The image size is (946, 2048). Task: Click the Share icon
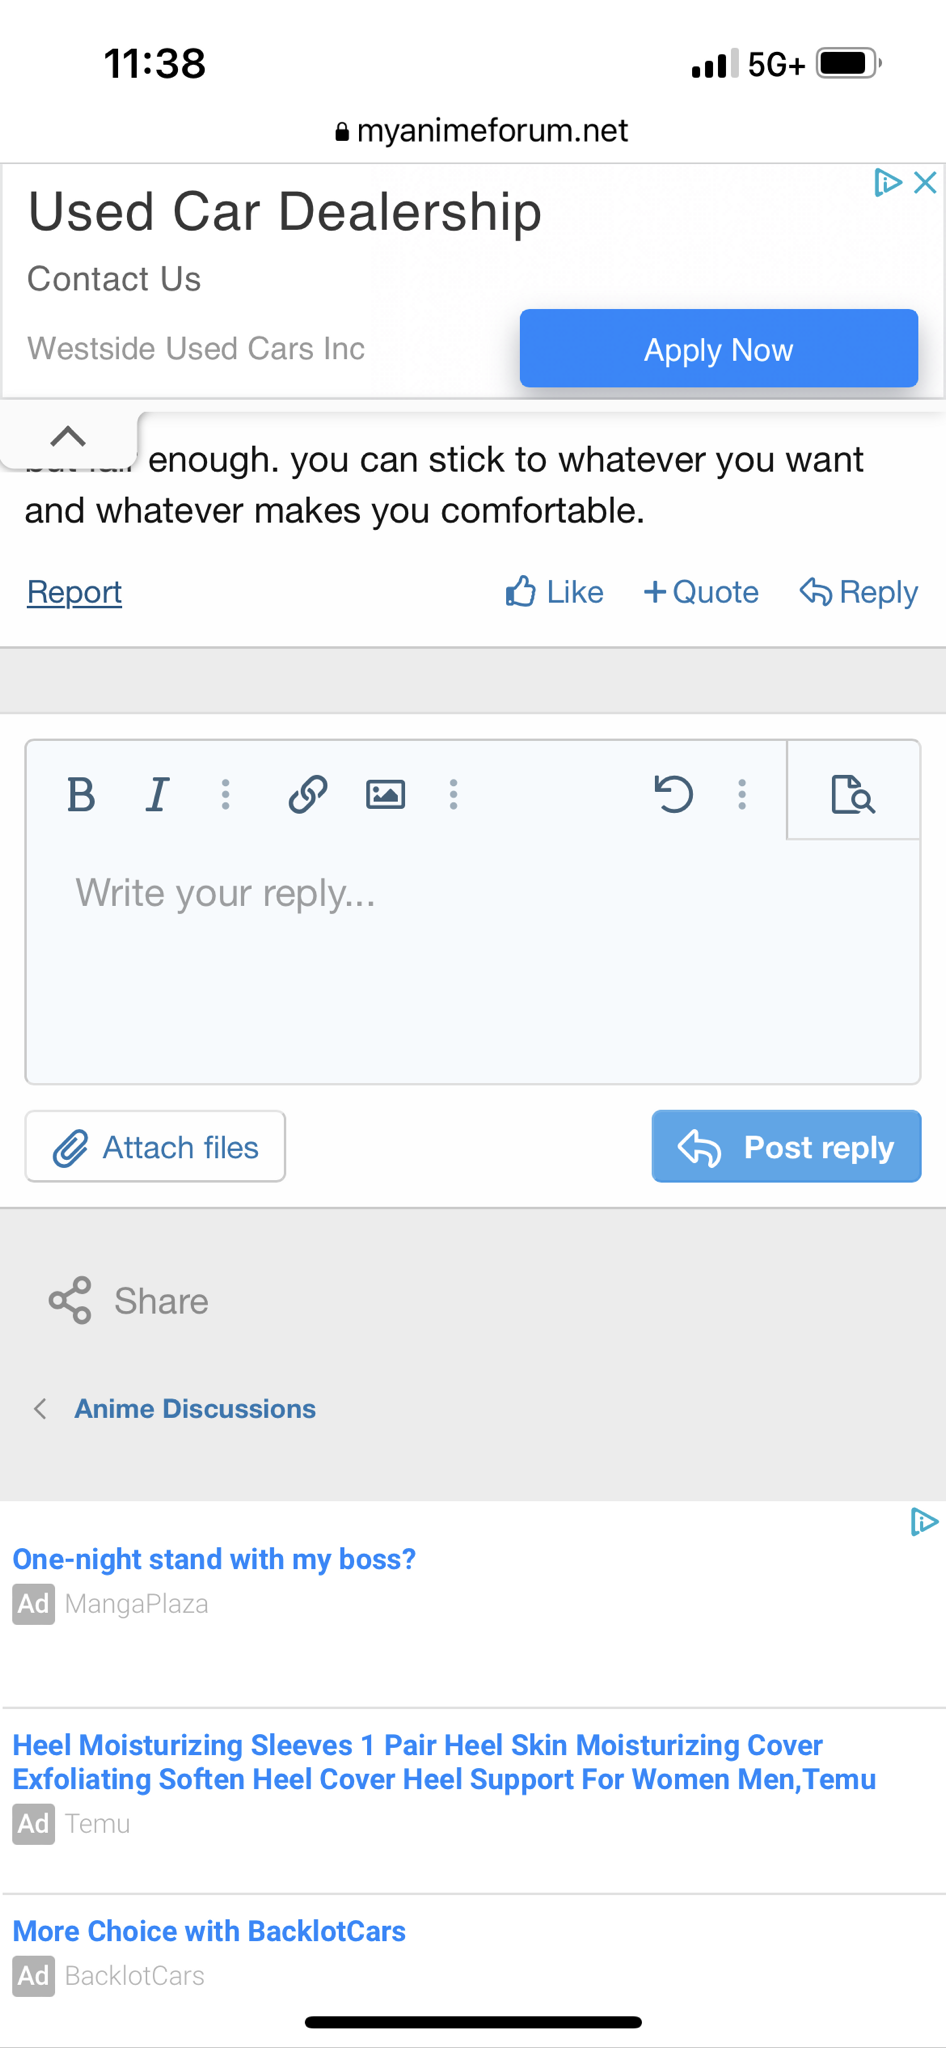point(70,1300)
